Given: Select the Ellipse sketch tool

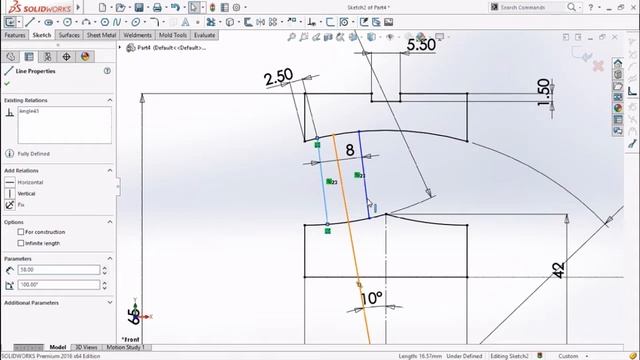Looking at the screenshot, I should click(x=136, y=22).
